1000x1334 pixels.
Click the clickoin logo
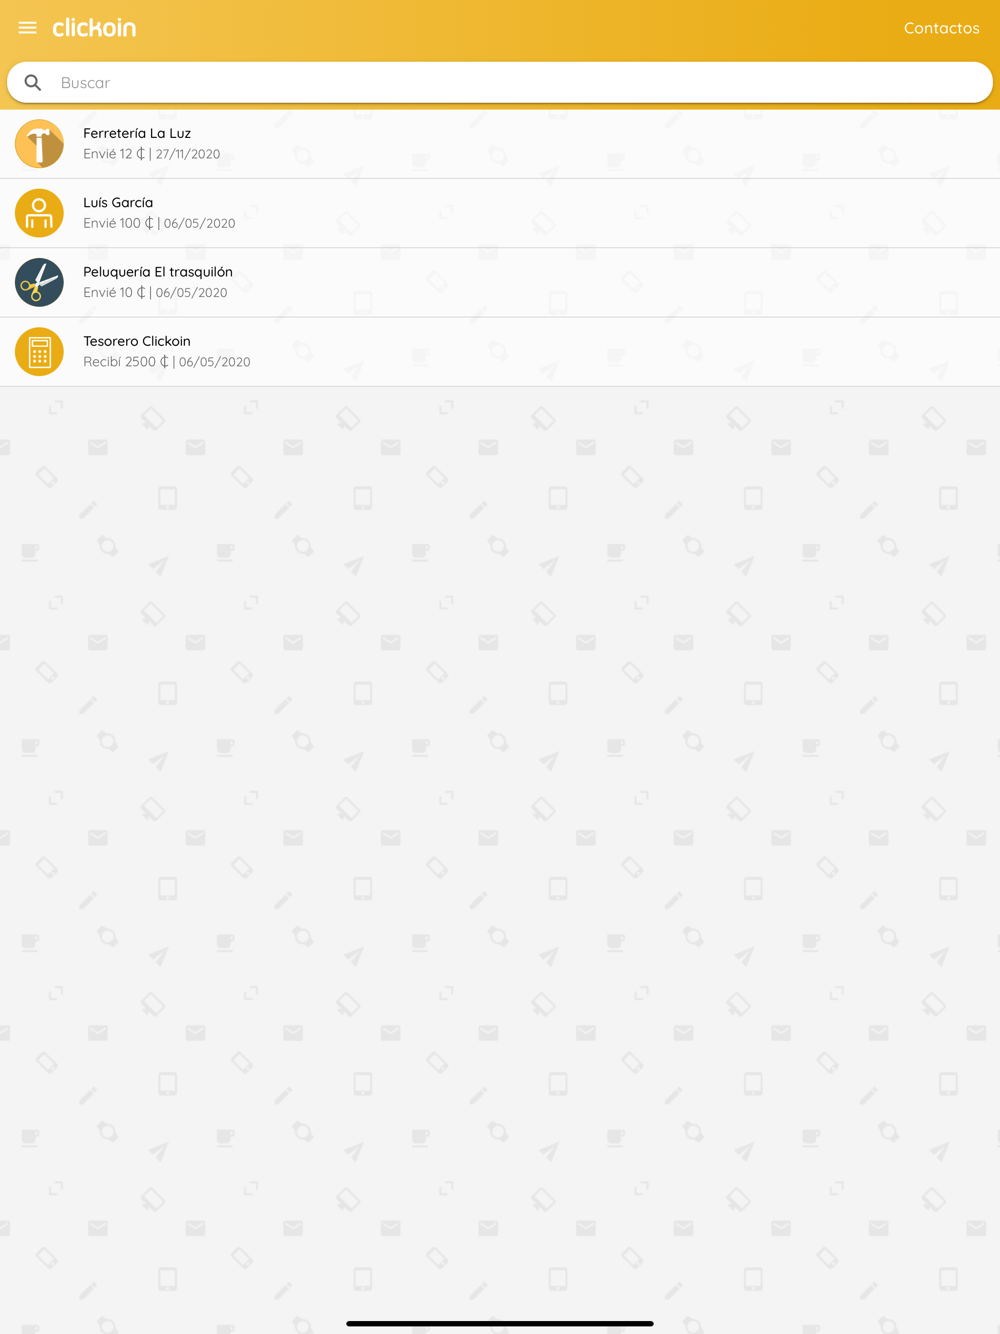click(94, 28)
